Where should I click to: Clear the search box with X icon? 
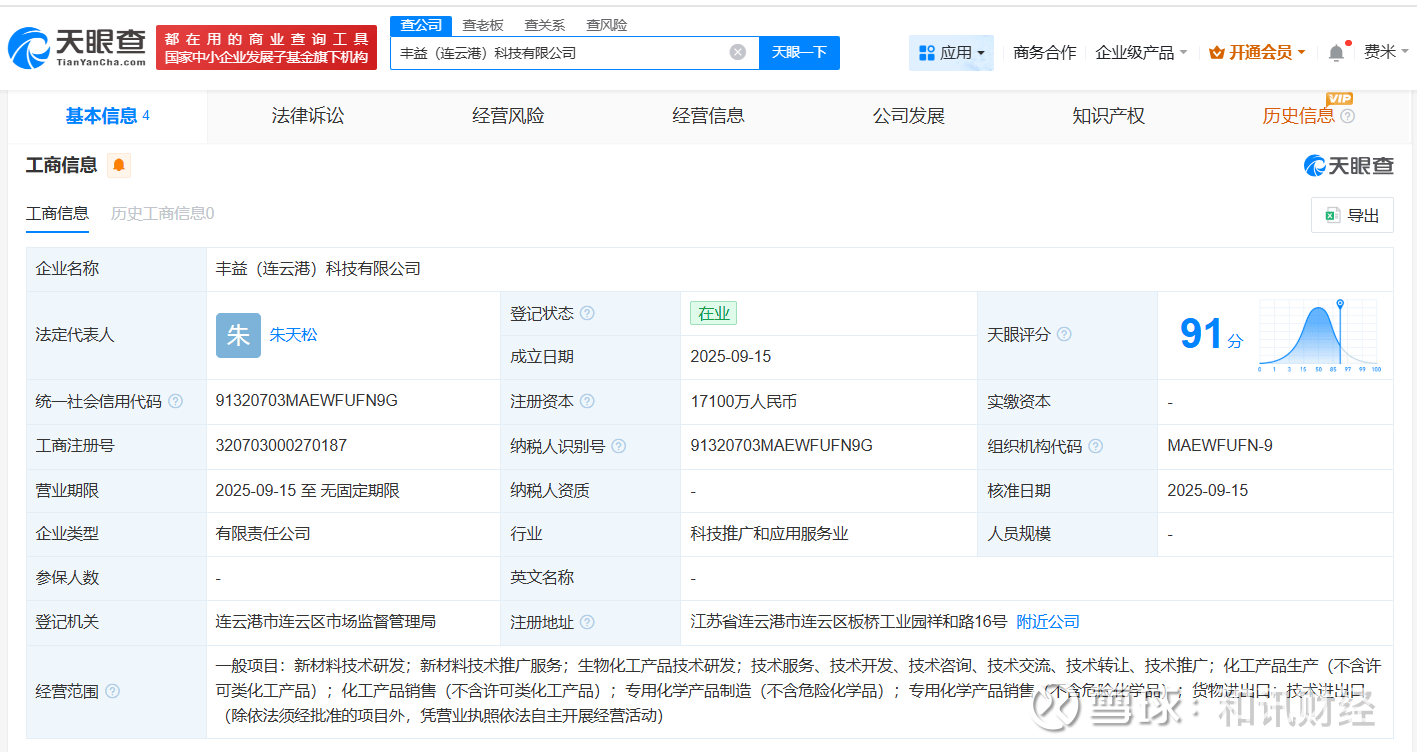coord(738,52)
